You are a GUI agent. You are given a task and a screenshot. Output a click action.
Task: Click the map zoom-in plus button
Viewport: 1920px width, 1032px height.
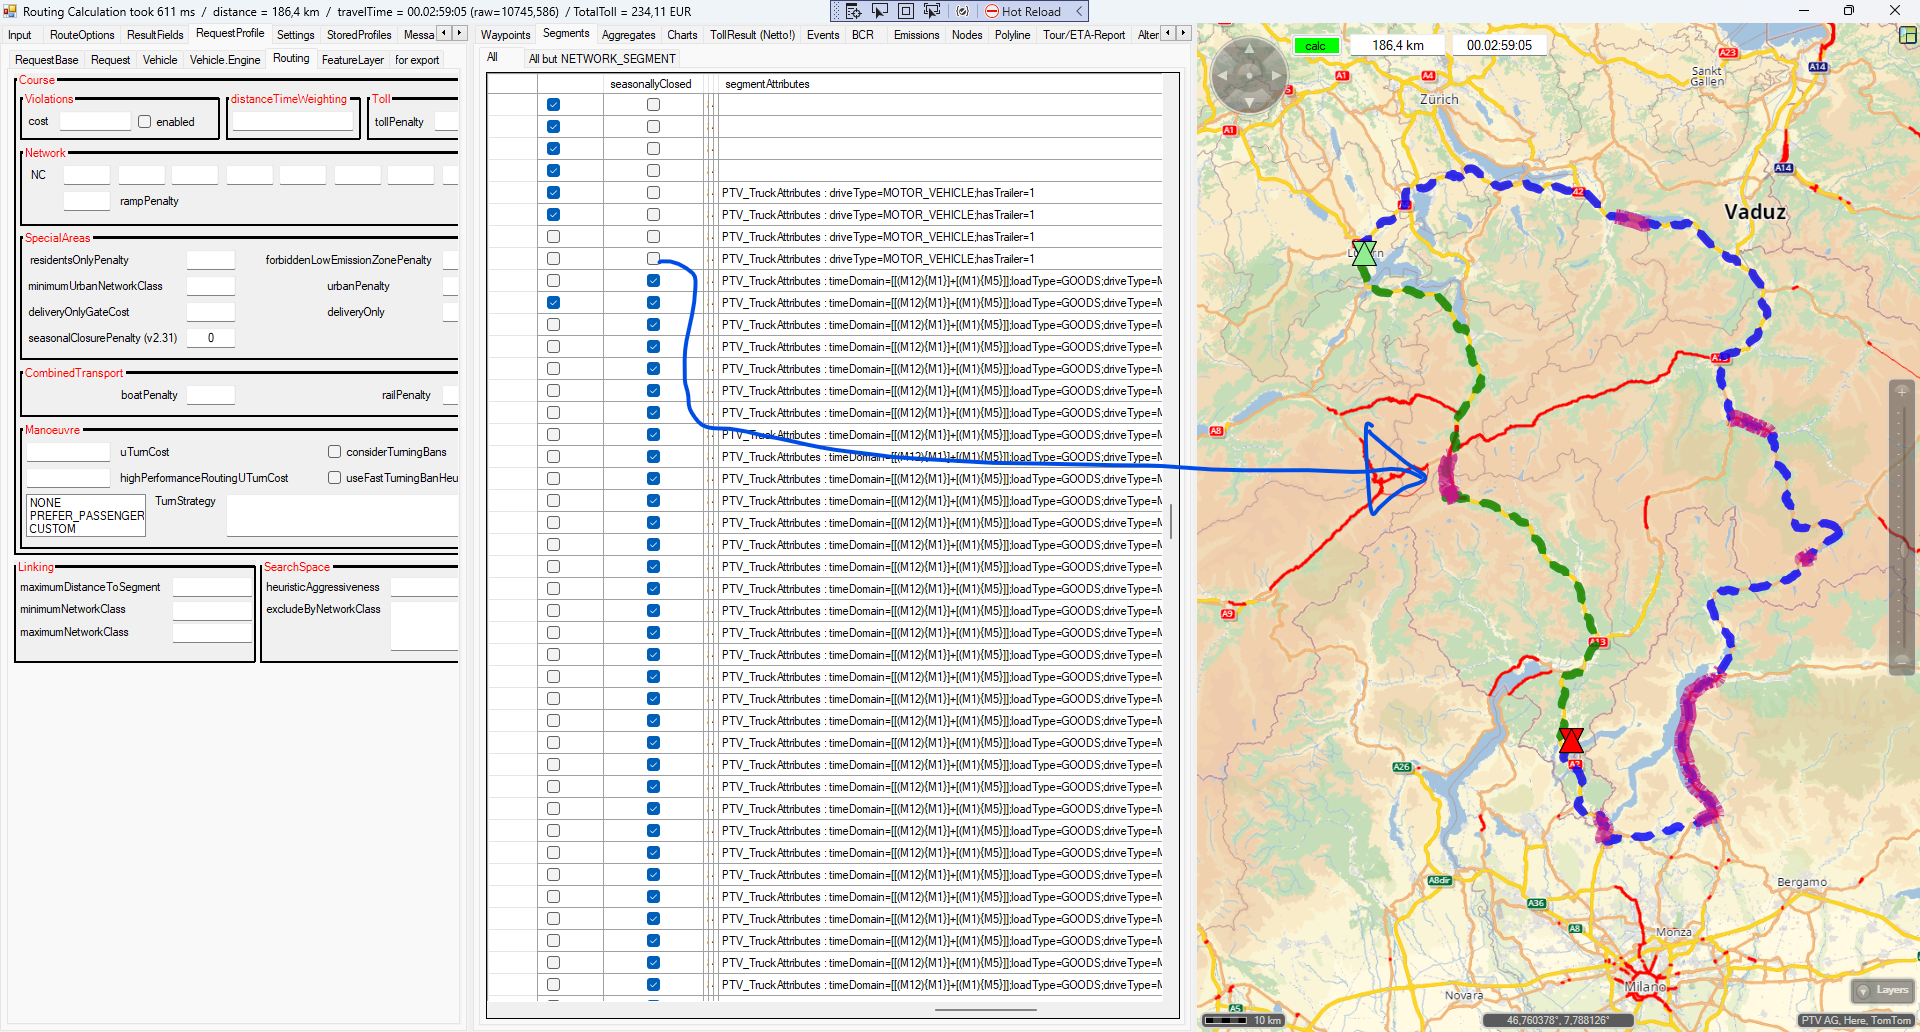(1902, 391)
